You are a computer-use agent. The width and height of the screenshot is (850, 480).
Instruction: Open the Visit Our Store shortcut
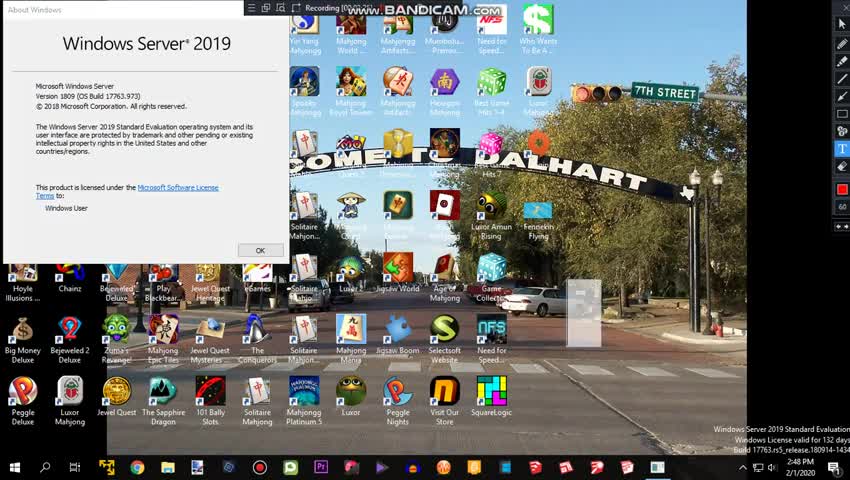click(x=445, y=402)
